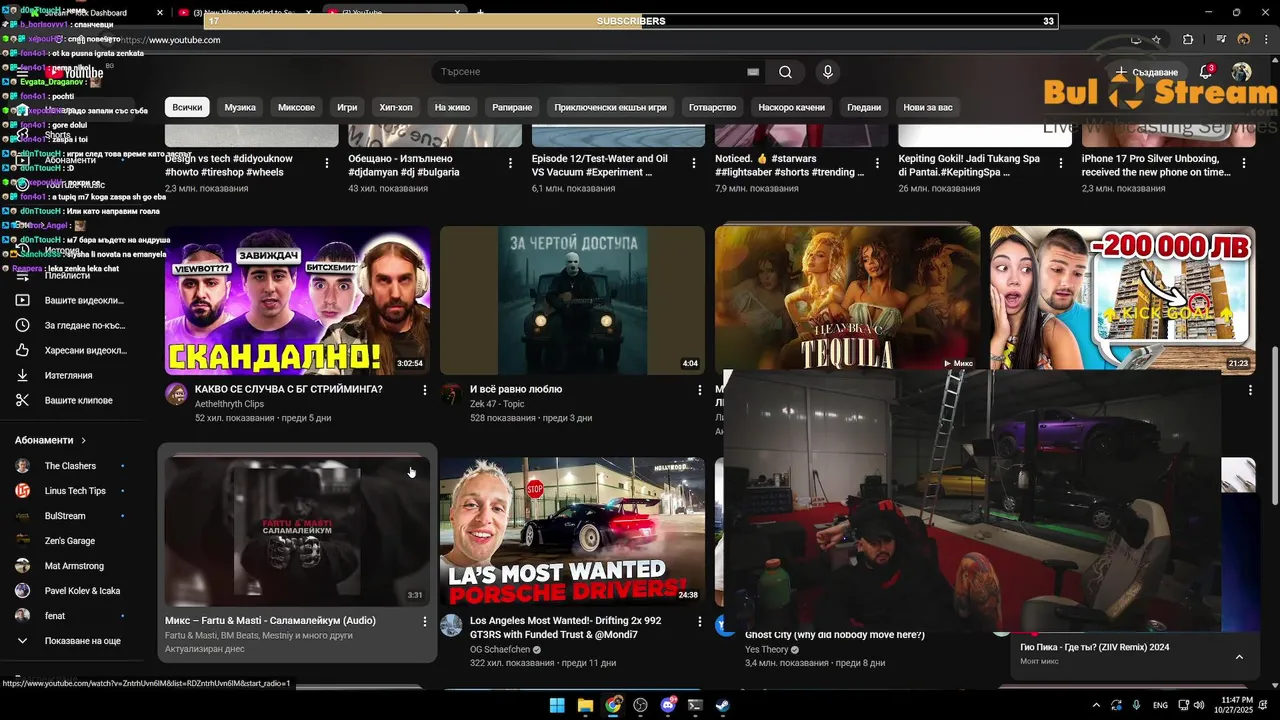Viewport: 1280px width, 720px height.
Task: Click the YouTube search input field
Action: pos(590,72)
